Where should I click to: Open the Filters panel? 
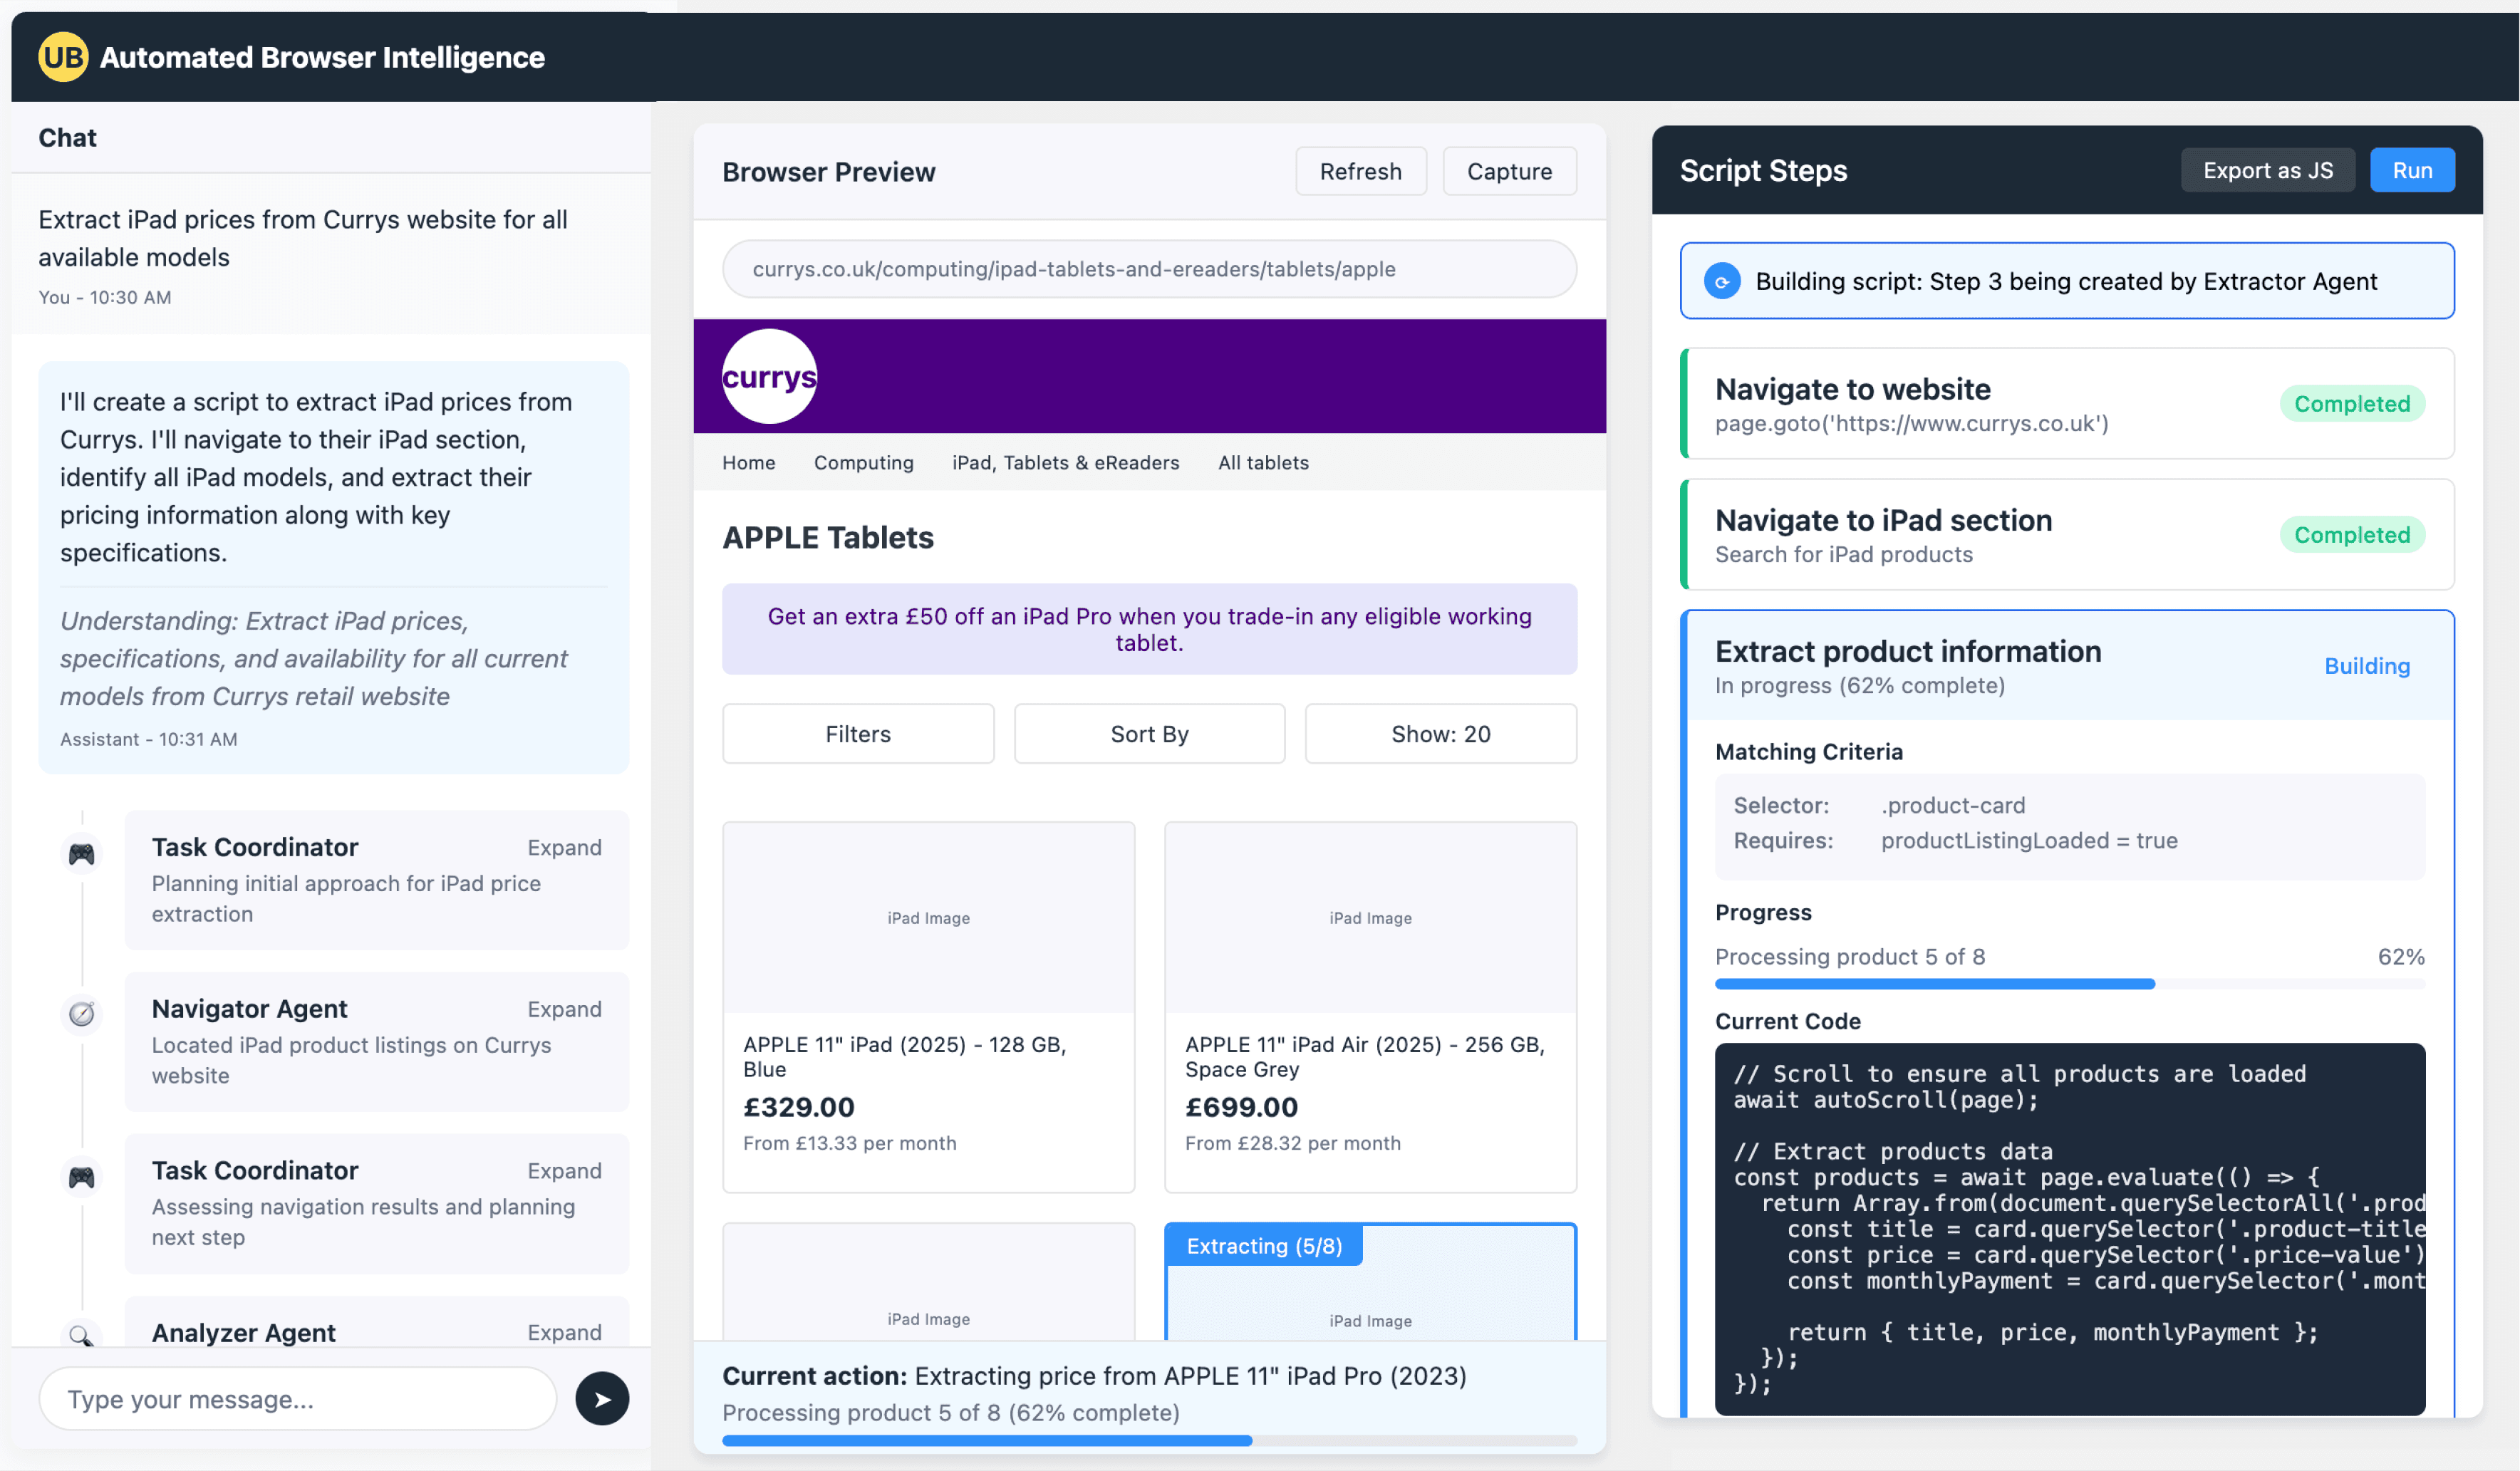pos(857,734)
